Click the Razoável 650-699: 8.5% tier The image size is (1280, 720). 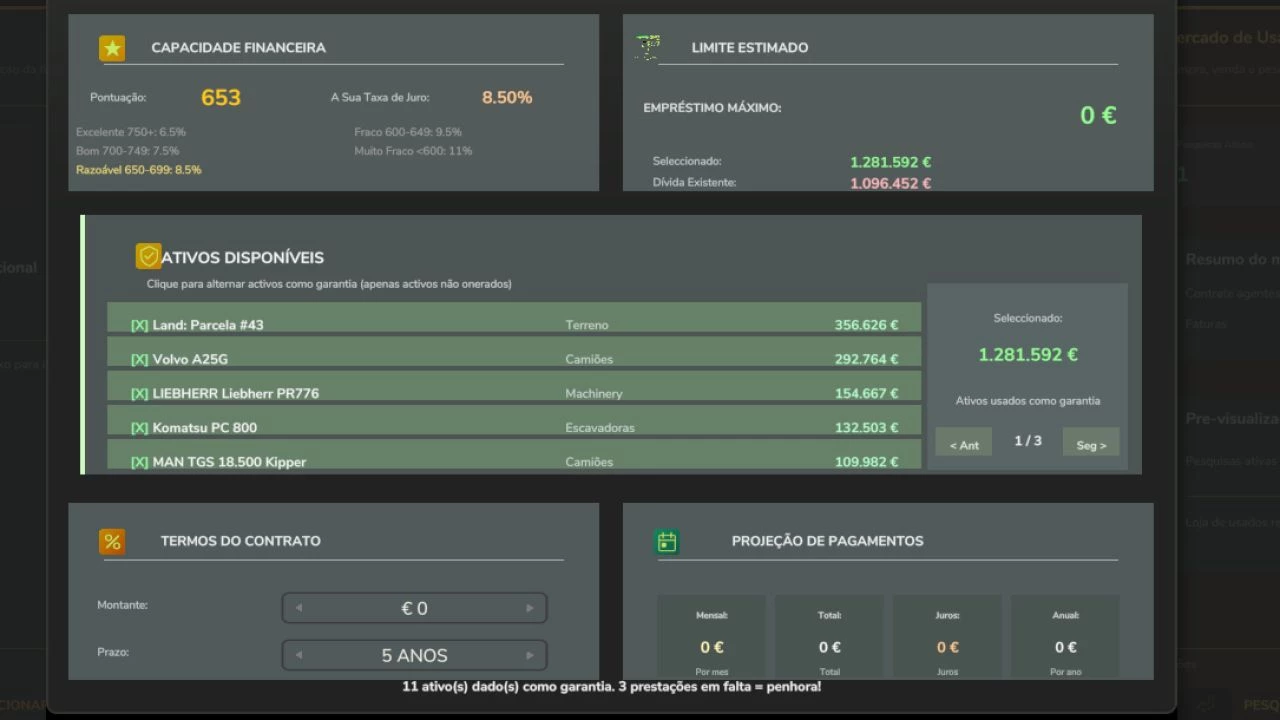[x=139, y=170]
